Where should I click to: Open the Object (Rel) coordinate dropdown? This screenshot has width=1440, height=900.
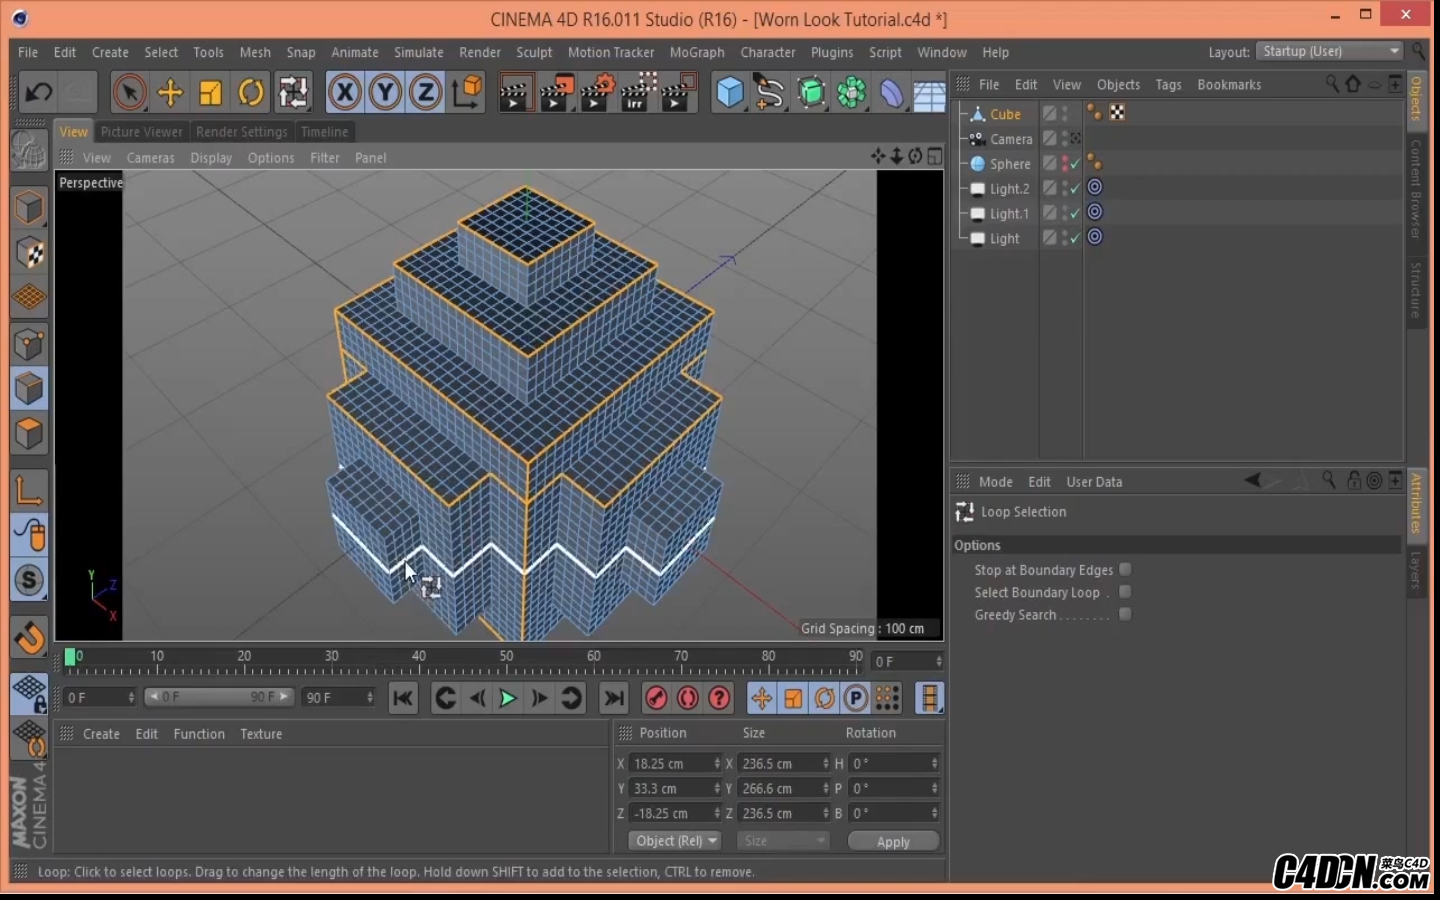[x=676, y=841]
